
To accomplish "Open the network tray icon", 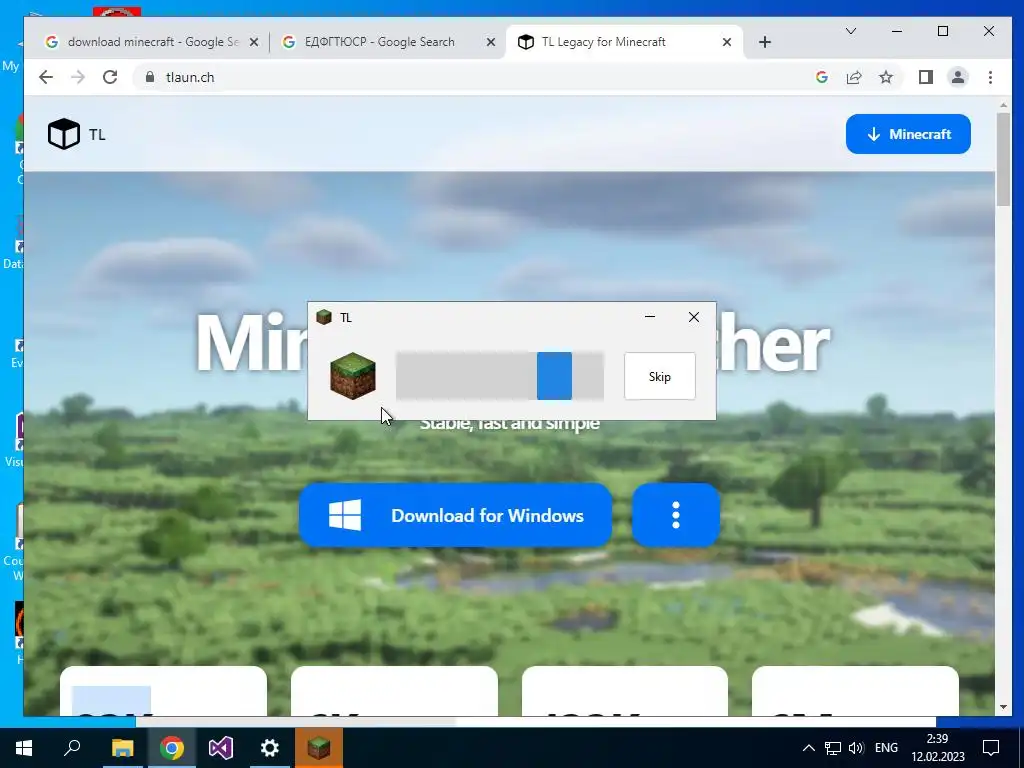I will 833,748.
